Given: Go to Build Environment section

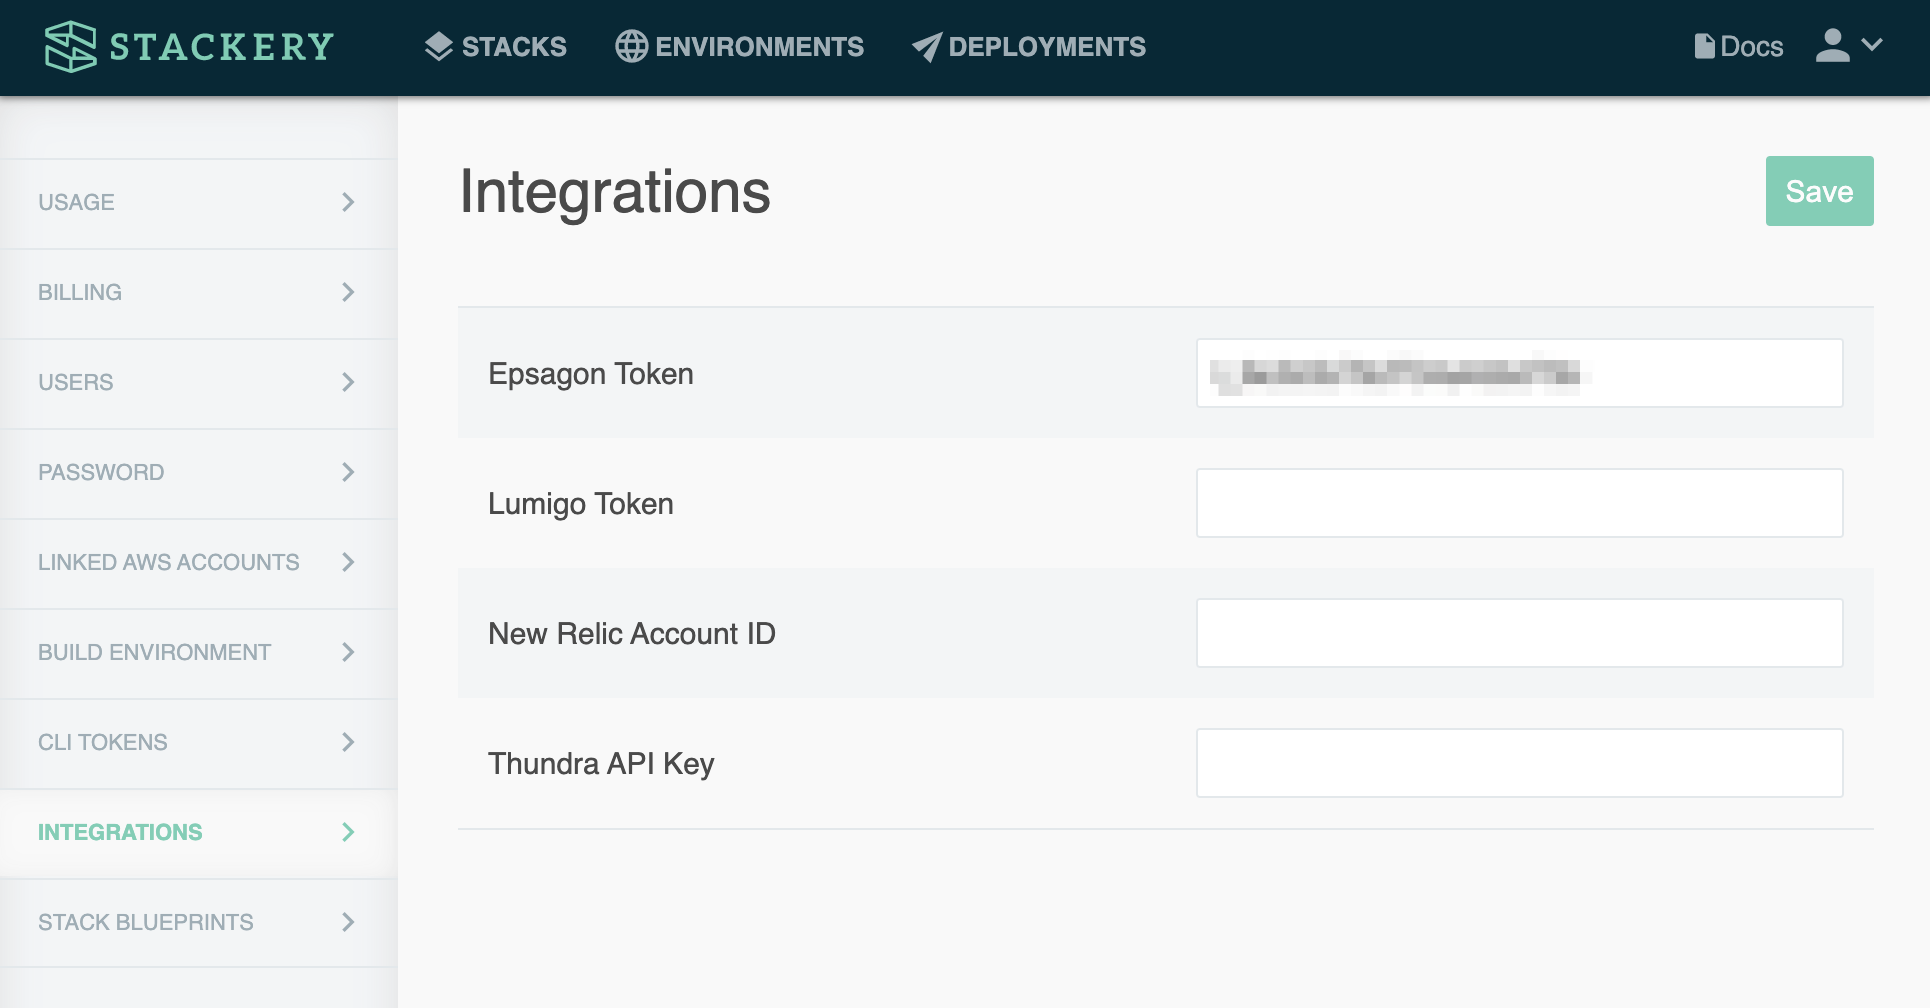Looking at the screenshot, I should (x=198, y=653).
